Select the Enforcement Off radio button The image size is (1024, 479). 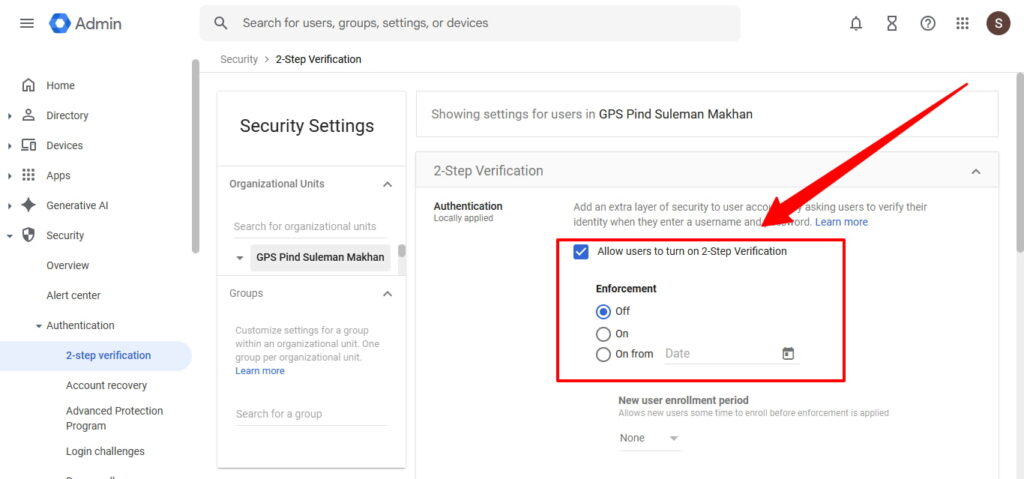point(603,312)
